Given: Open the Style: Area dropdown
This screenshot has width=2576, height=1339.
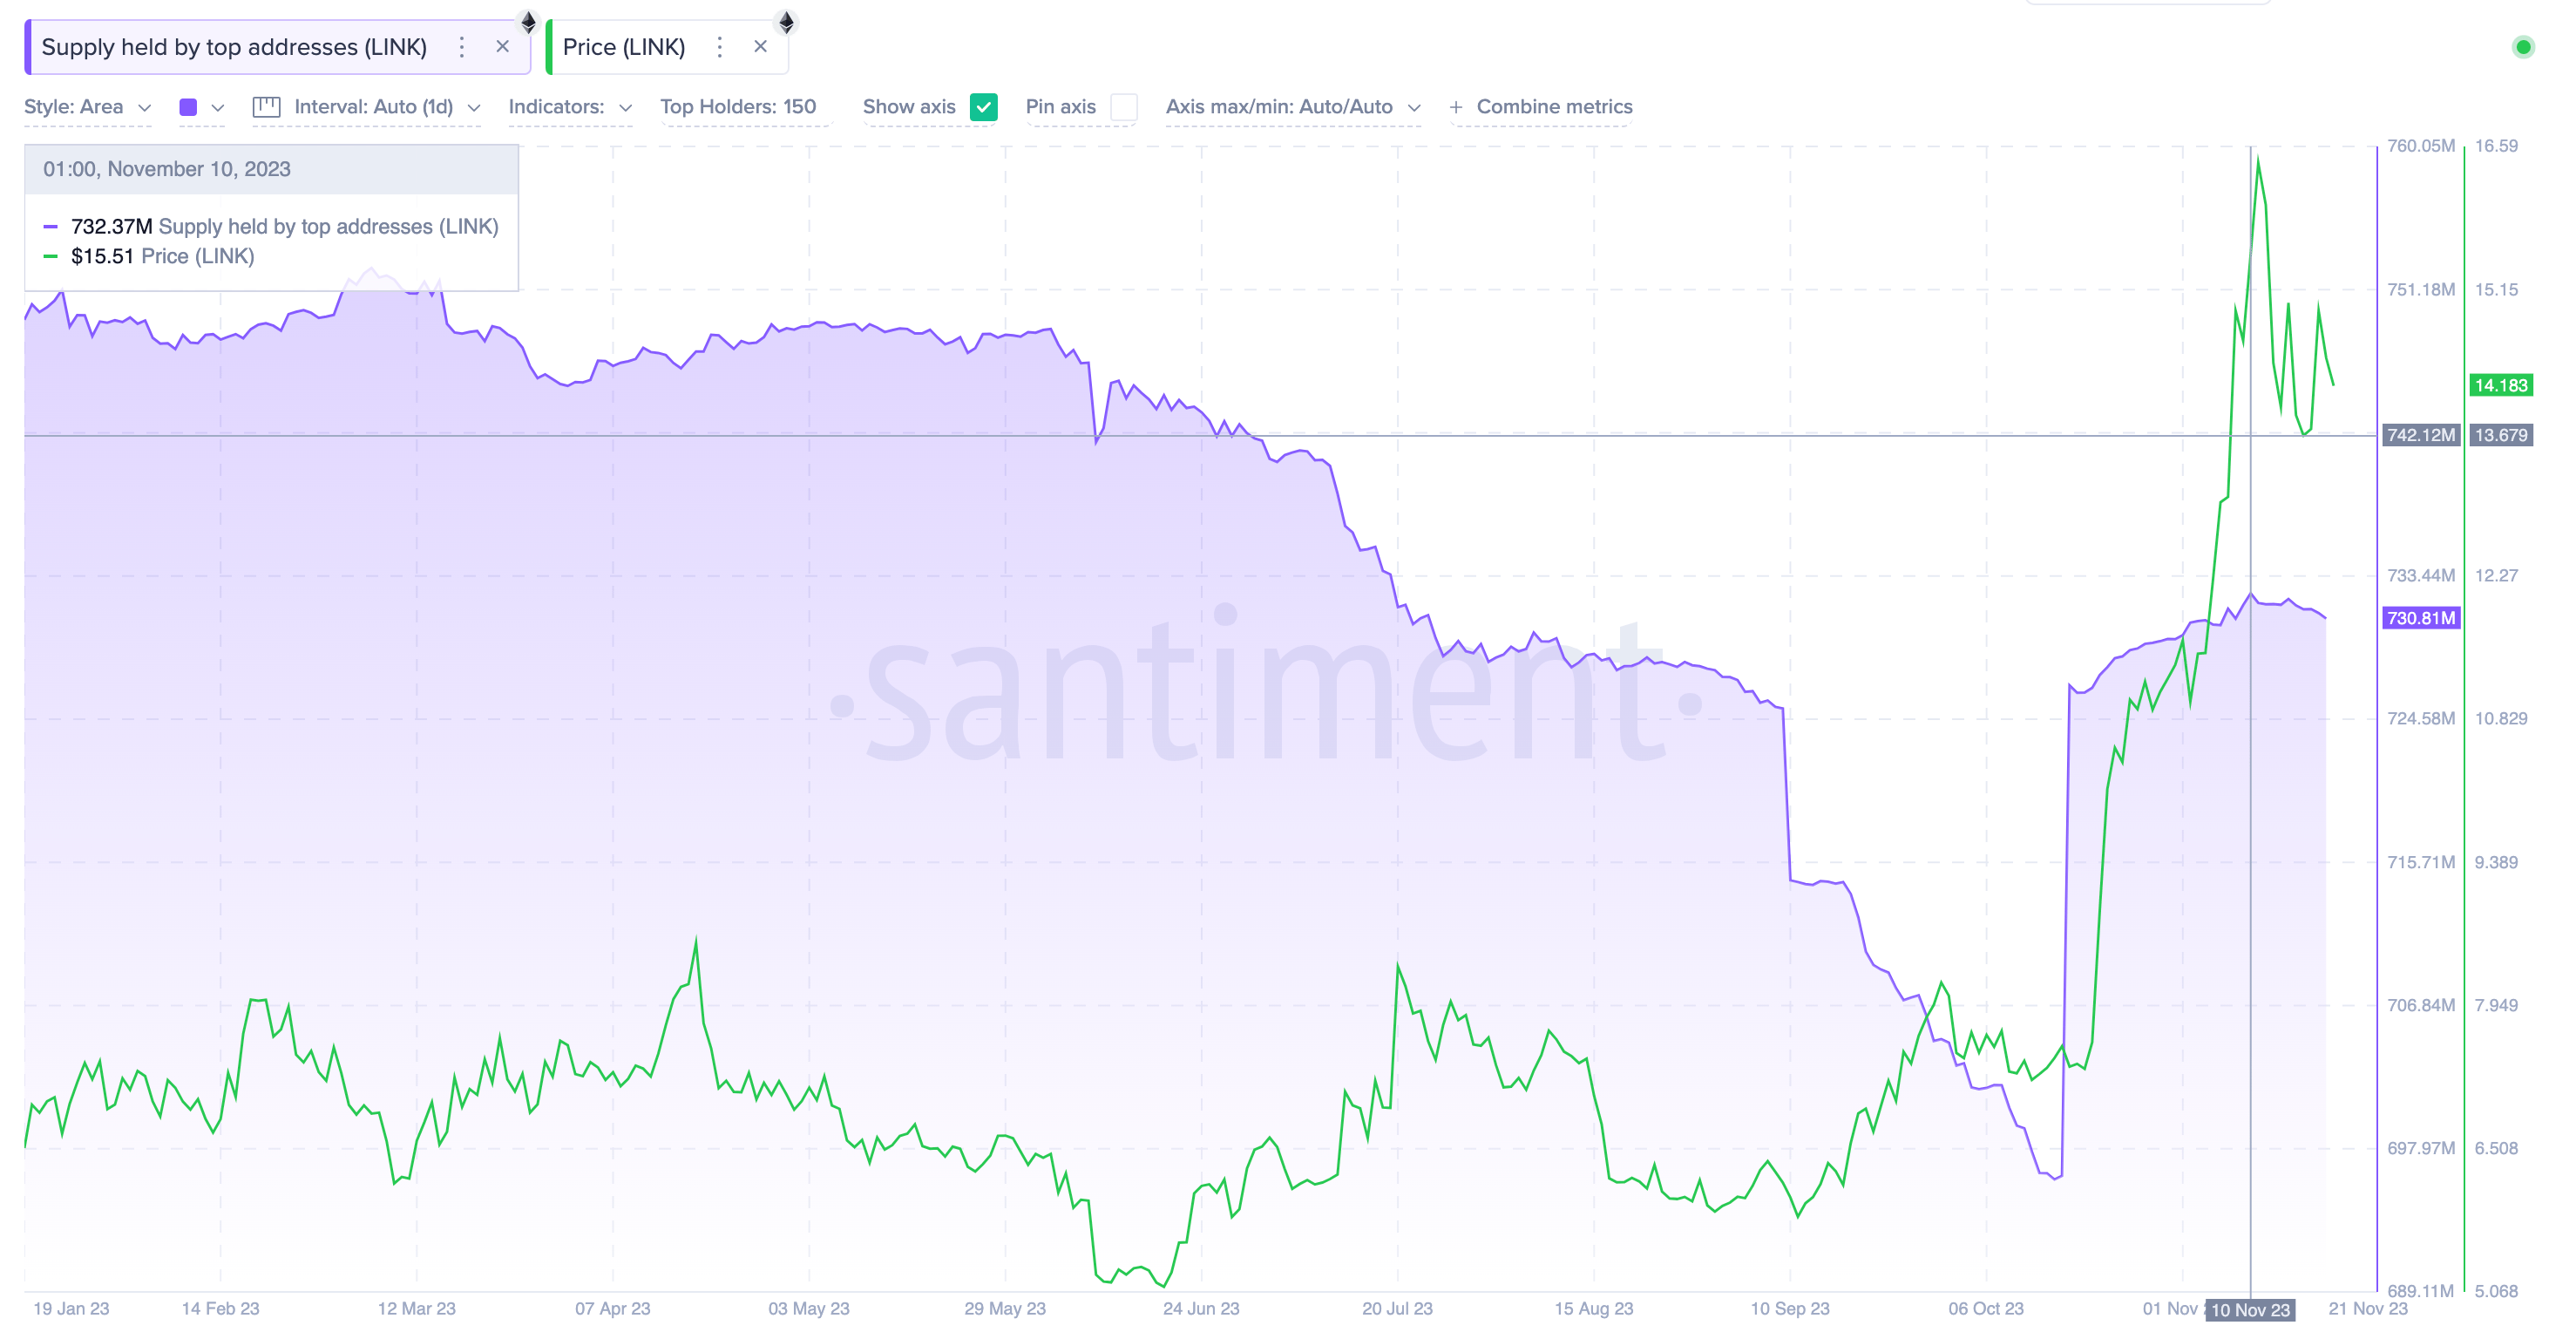Looking at the screenshot, I should click(x=87, y=107).
